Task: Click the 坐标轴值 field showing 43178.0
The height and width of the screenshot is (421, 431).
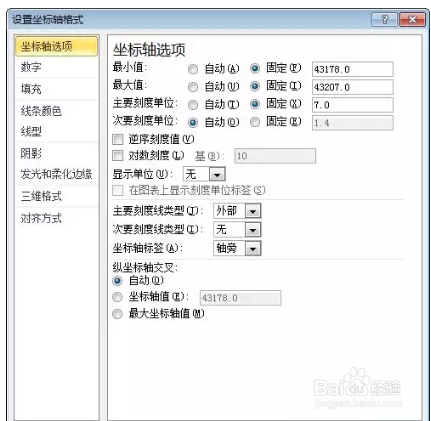Action: [x=240, y=298]
